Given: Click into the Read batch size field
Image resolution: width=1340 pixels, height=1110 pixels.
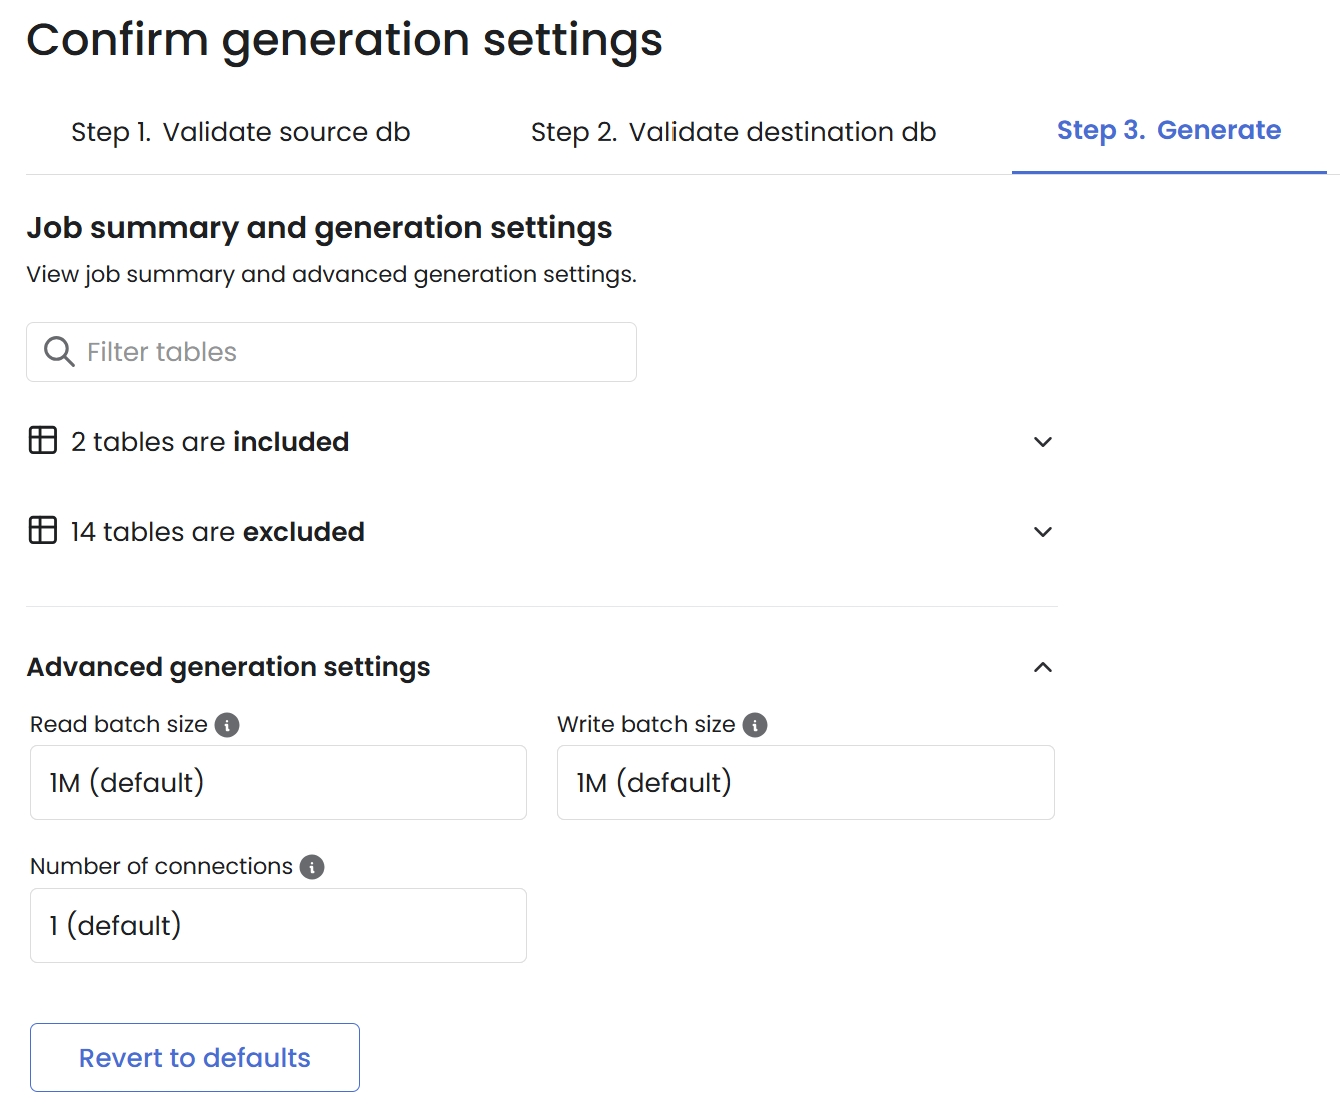Looking at the screenshot, I should pyautogui.click(x=278, y=782).
